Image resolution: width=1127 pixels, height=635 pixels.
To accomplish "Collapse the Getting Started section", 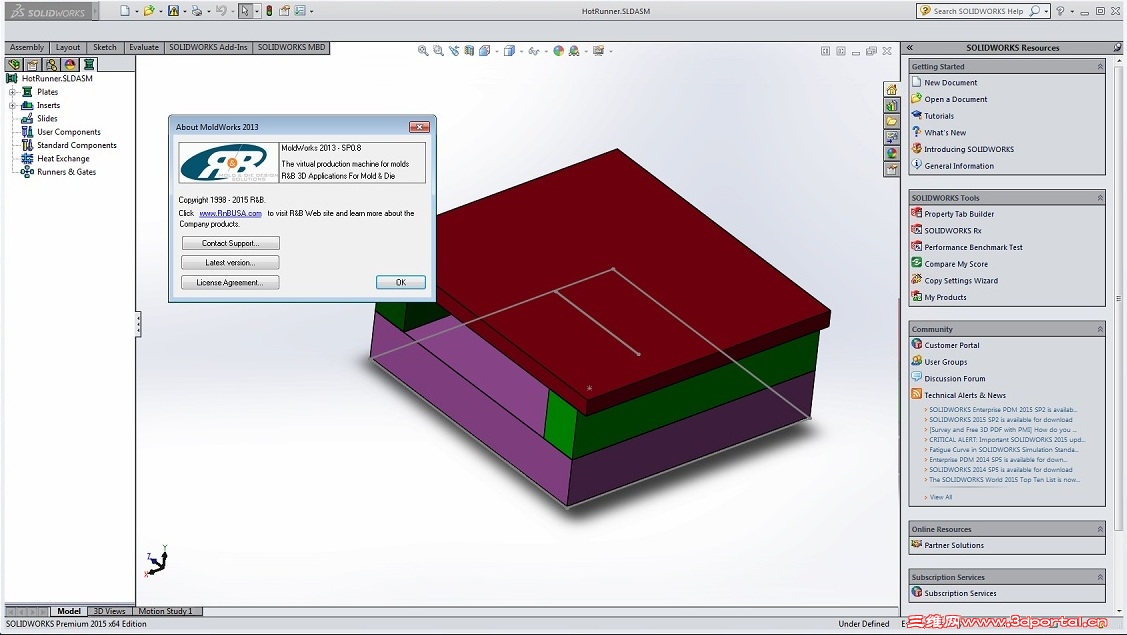I will pos(1100,66).
